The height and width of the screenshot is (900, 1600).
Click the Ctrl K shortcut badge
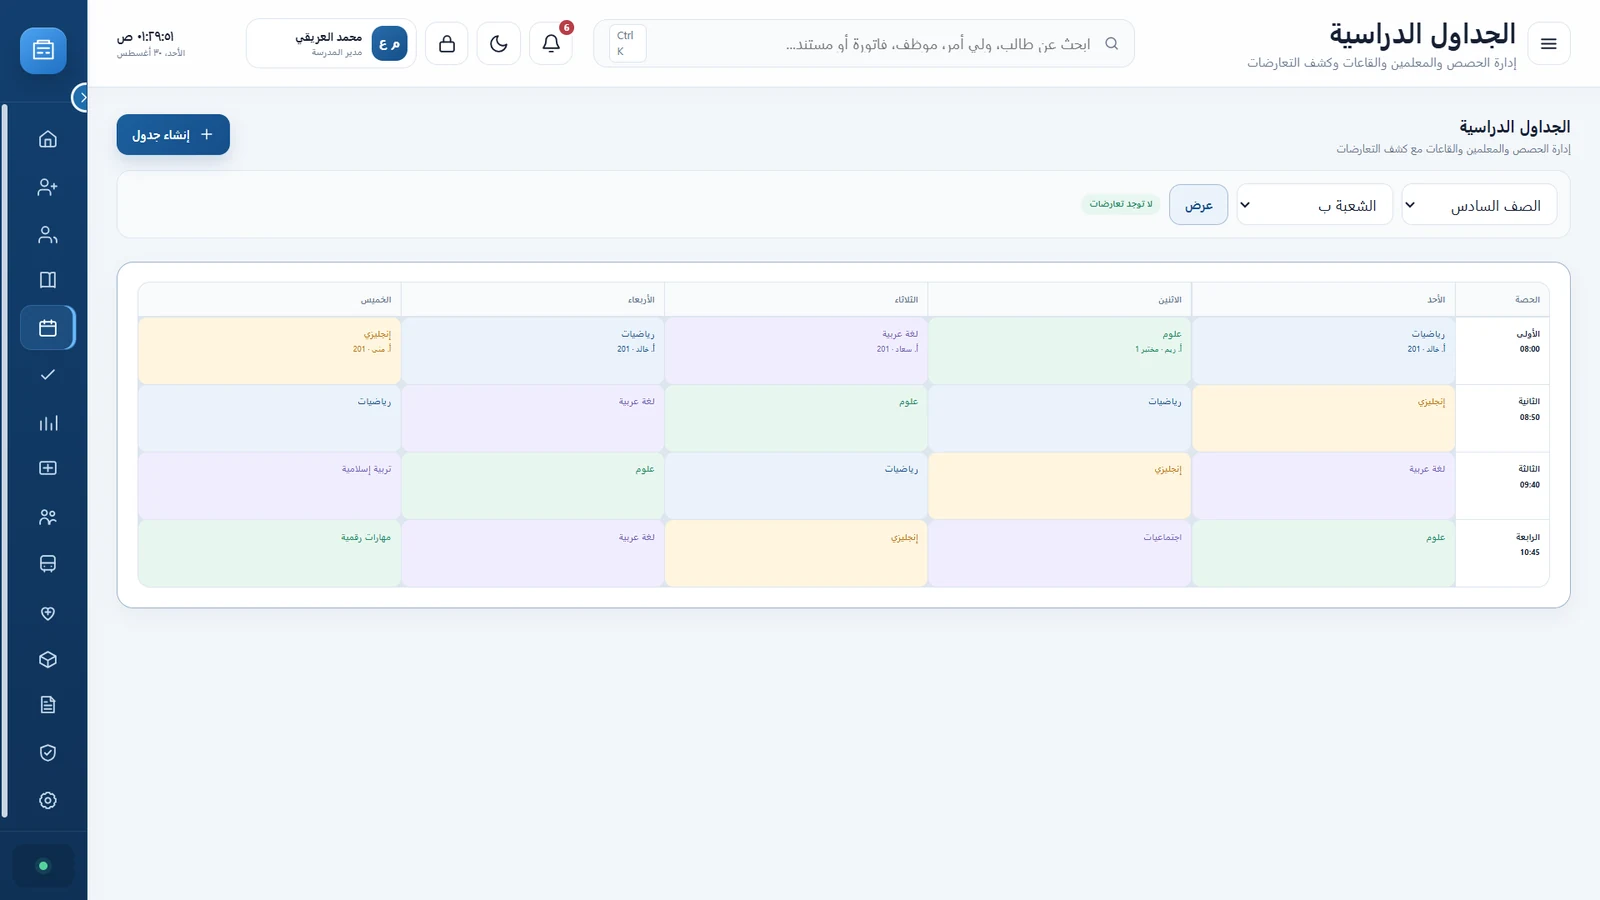click(x=626, y=44)
